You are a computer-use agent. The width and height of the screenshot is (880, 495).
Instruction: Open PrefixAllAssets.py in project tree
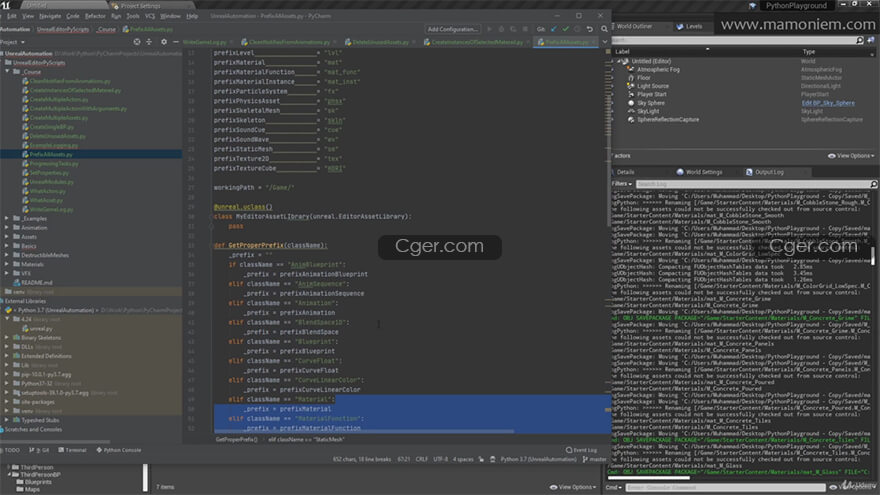[x=51, y=154]
